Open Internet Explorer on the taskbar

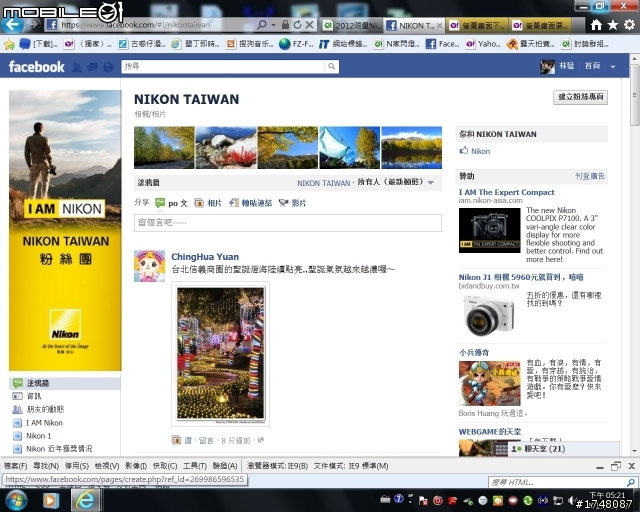[84, 500]
